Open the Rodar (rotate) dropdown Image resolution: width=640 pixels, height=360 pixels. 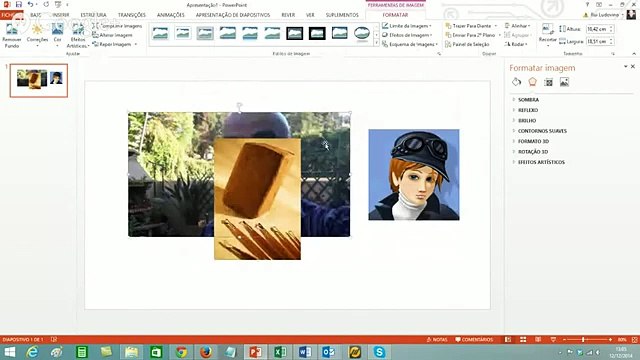tap(516, 44)
